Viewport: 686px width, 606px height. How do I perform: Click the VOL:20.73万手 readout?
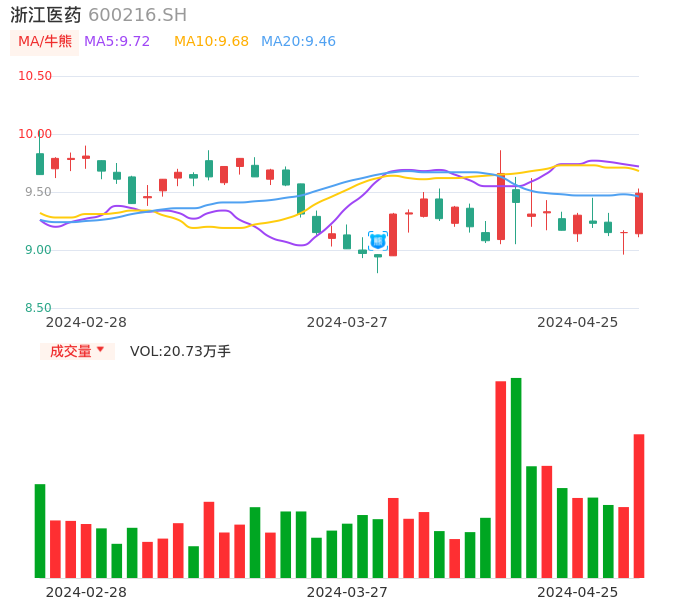click(x=180, y=351)
